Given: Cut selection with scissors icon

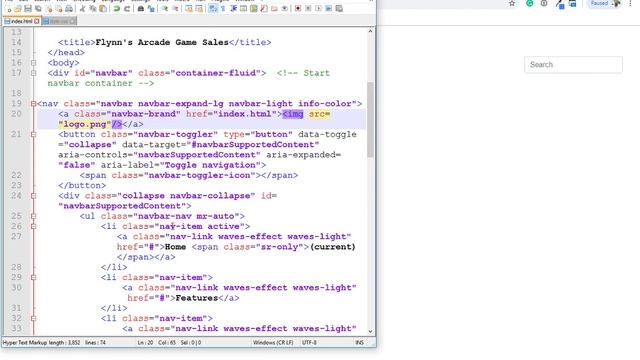Looking at the screenshot, I should coord(82,9).
